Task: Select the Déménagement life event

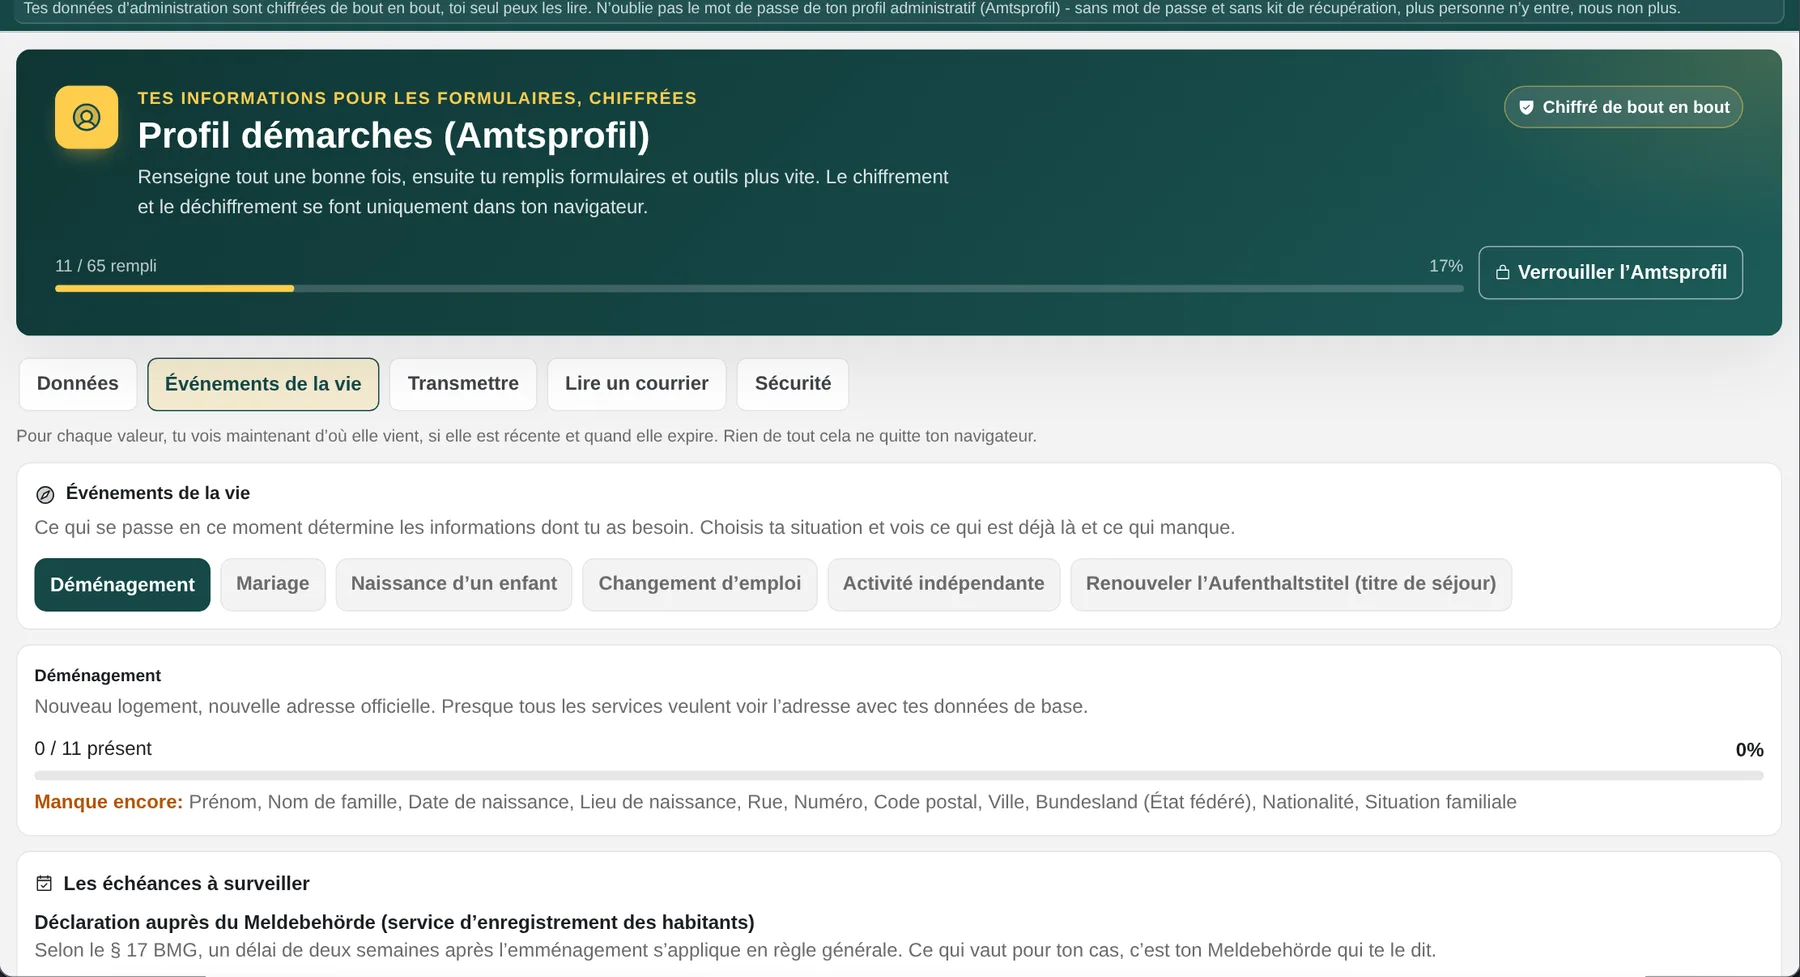Action: pos(122,584)
